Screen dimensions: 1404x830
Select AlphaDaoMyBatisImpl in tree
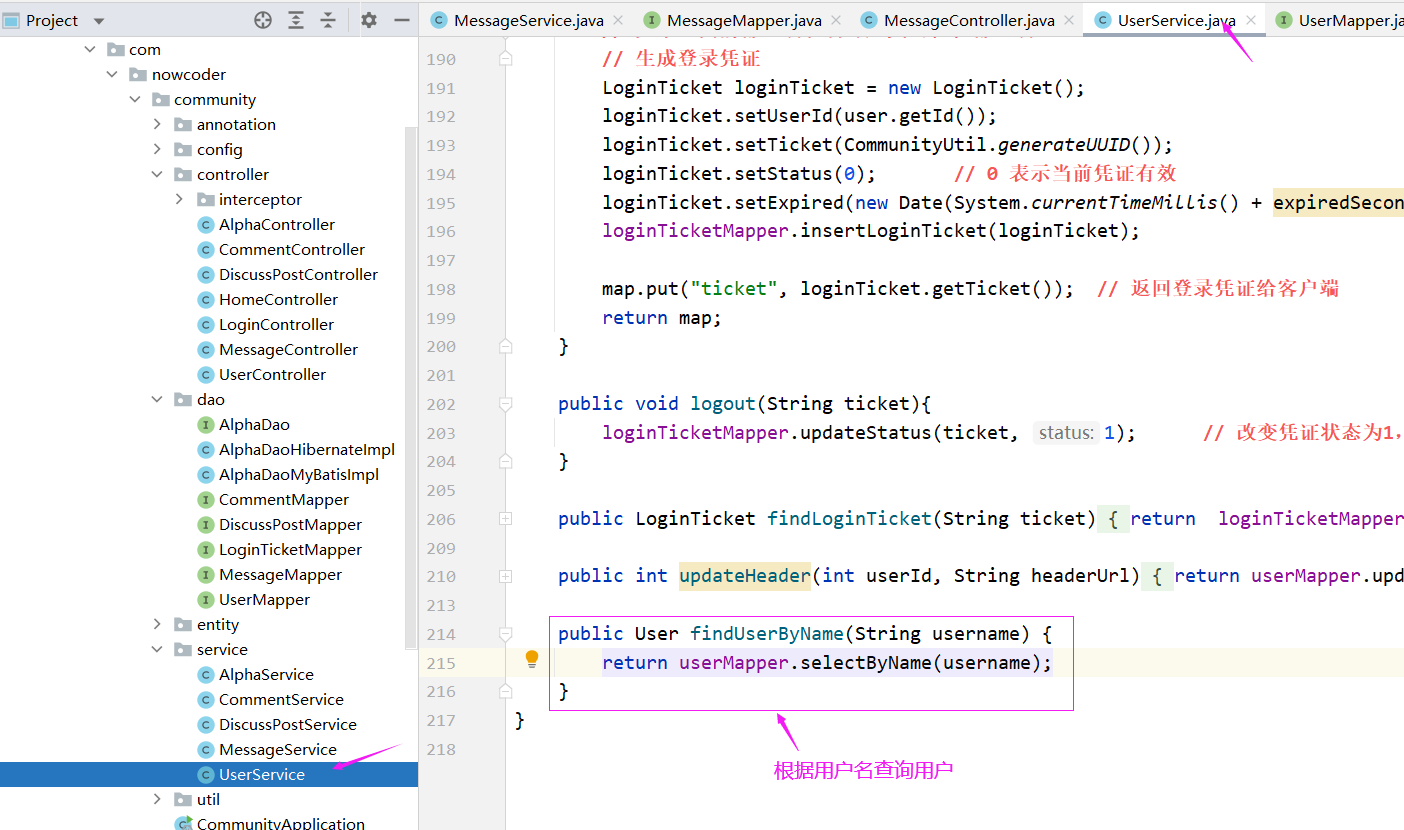point(299,474)
